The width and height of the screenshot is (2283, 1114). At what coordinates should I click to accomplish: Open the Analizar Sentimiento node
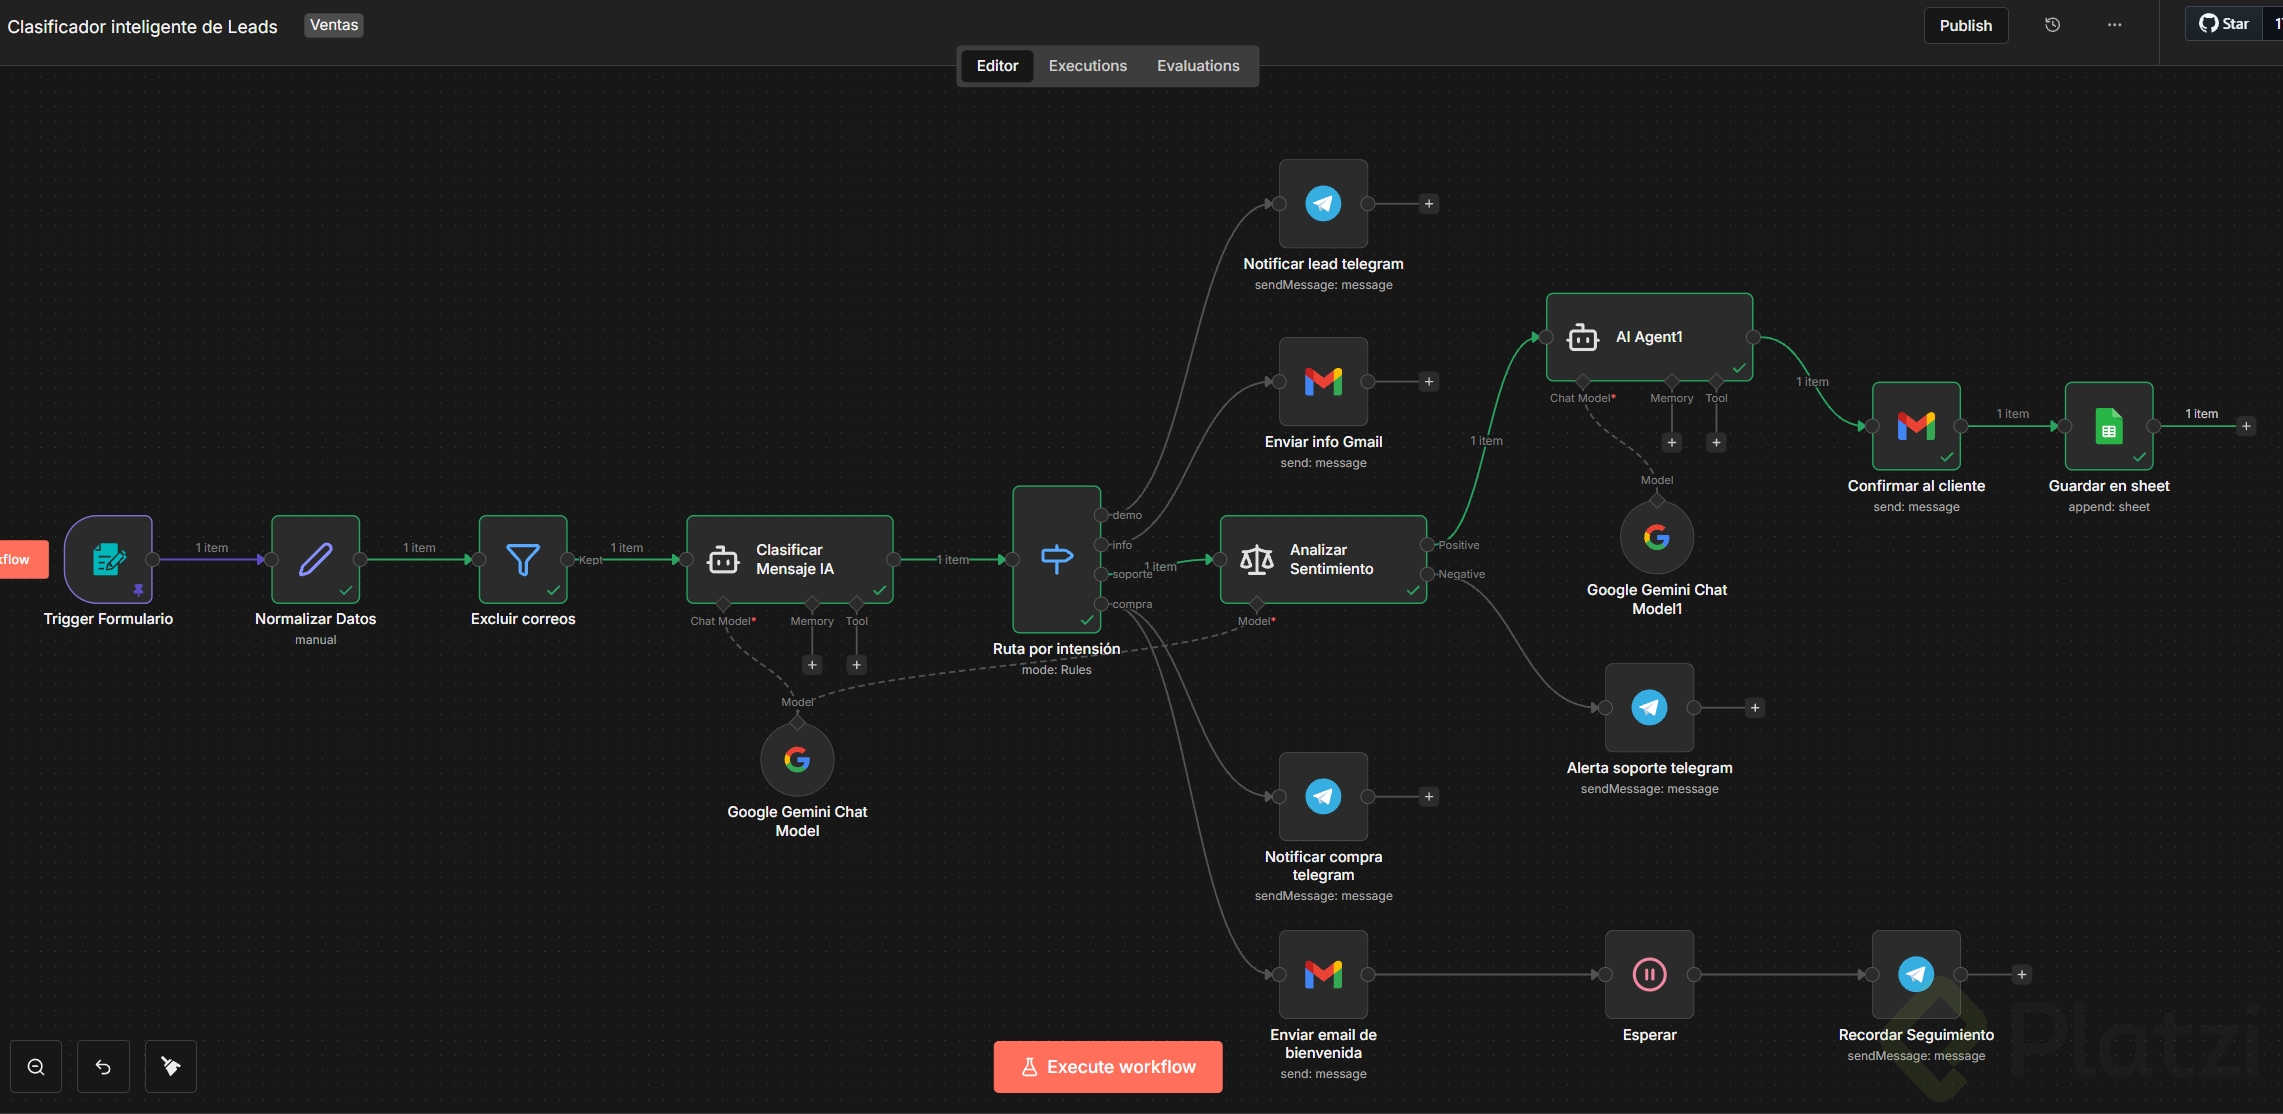tap(1322, 559)
